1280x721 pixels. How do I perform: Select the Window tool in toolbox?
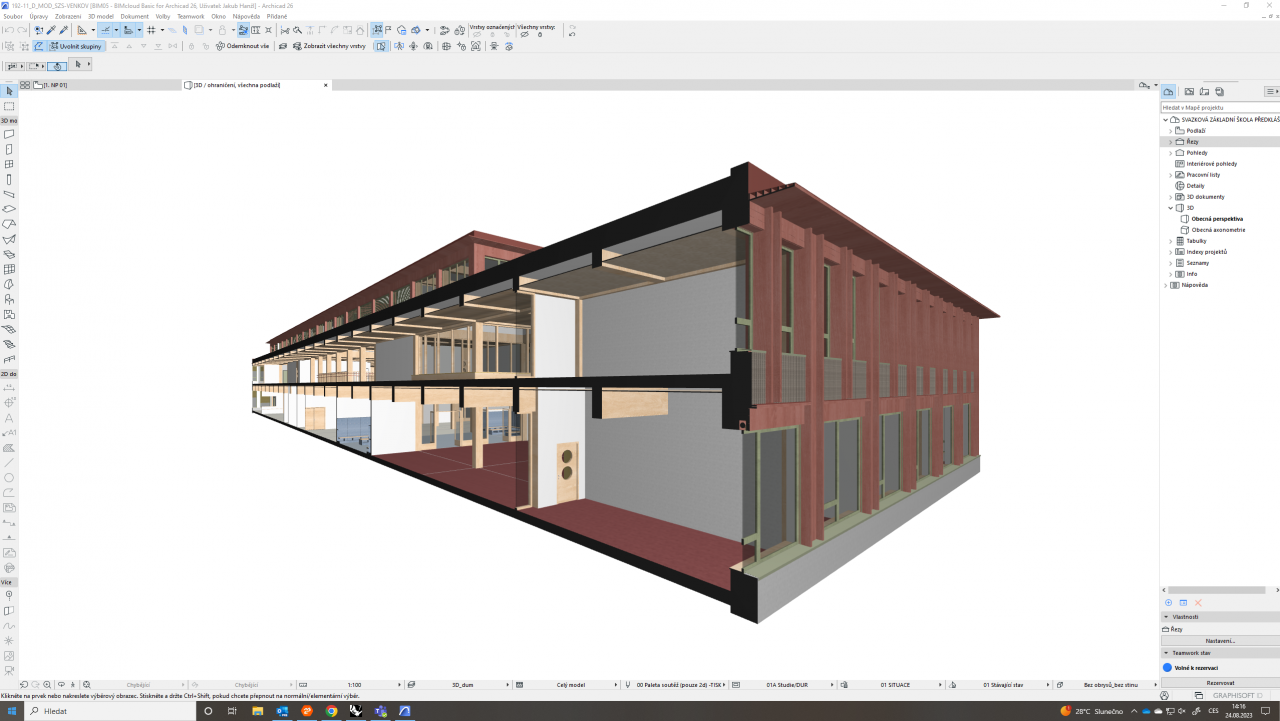(9, 164)
